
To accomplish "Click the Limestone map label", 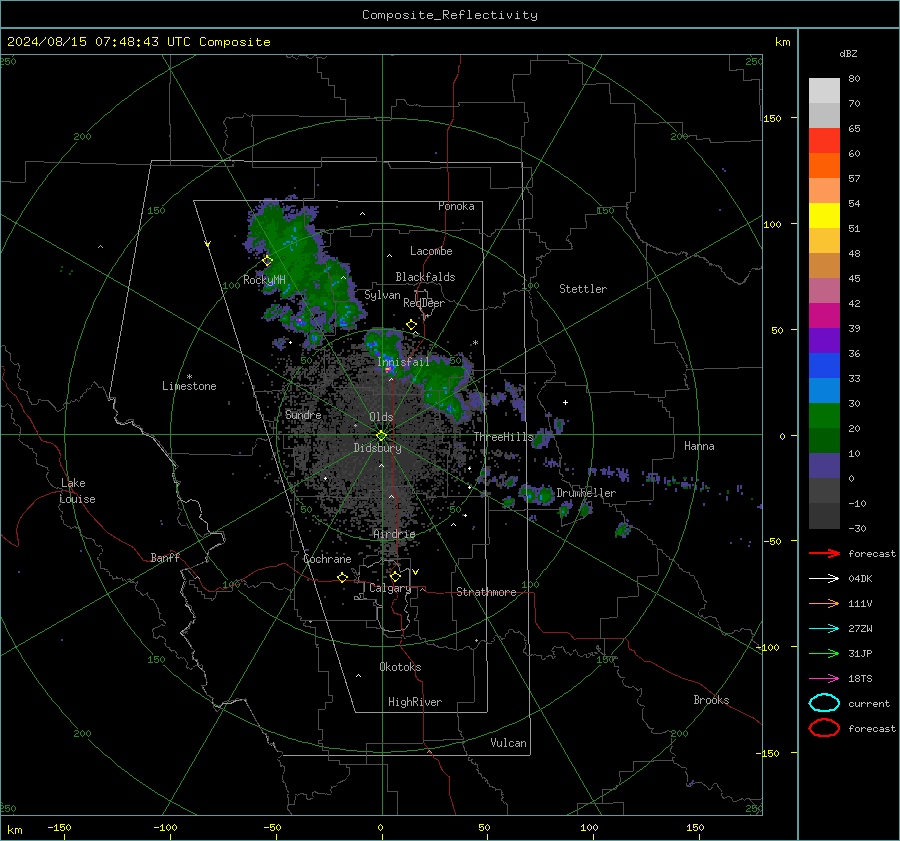I will 189,386.
